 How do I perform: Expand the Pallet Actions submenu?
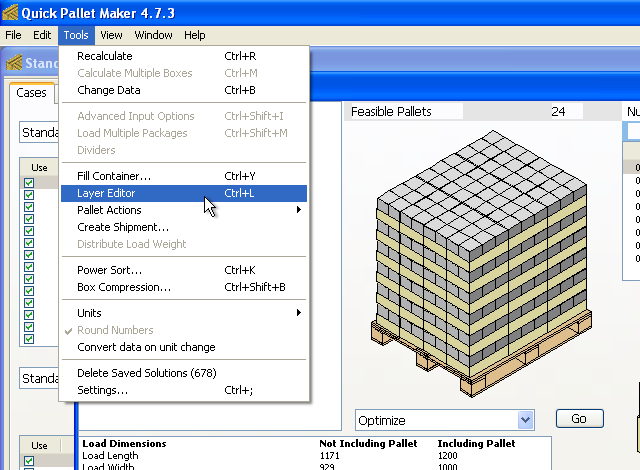184,210
